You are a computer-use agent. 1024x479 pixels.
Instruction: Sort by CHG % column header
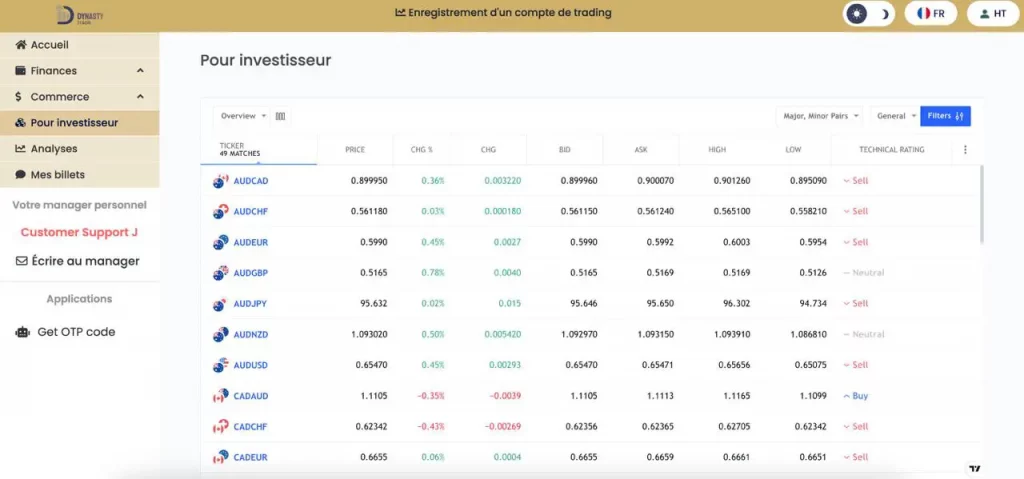coord(421,150)
